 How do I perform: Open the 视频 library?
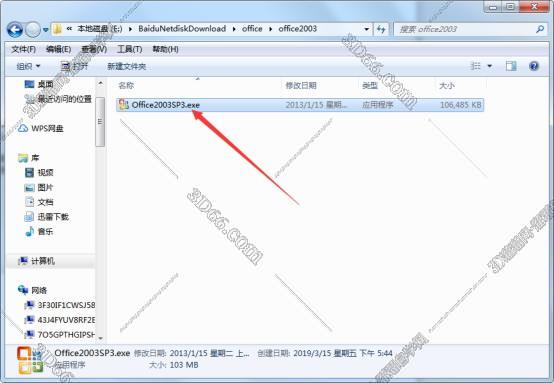pos(45,172)
